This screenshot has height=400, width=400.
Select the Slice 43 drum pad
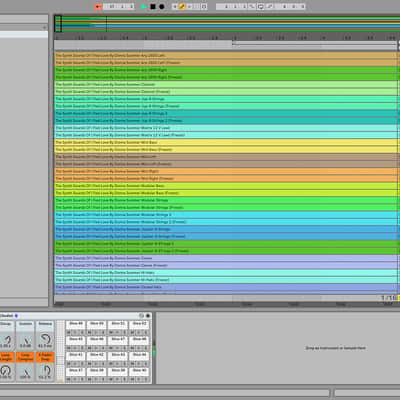[x=118, y=356]
